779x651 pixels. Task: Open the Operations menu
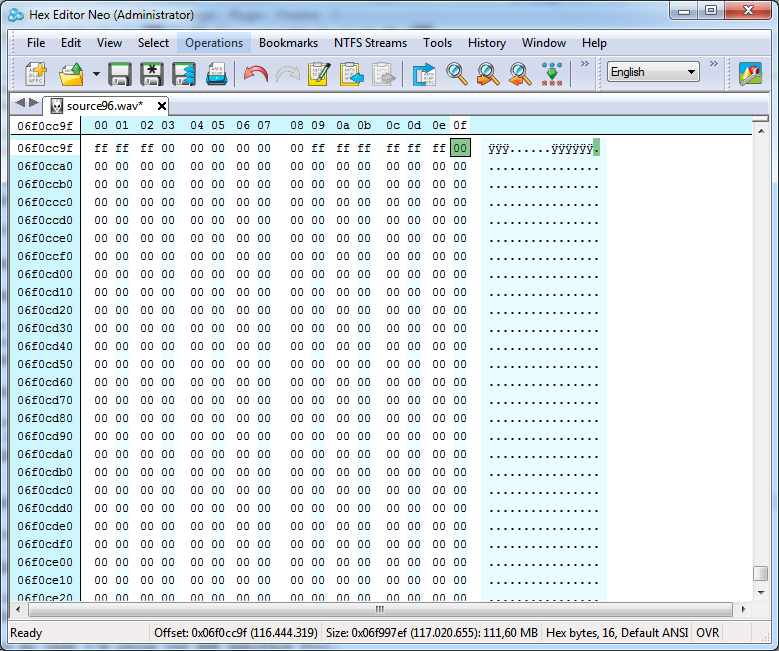point(214,43)
